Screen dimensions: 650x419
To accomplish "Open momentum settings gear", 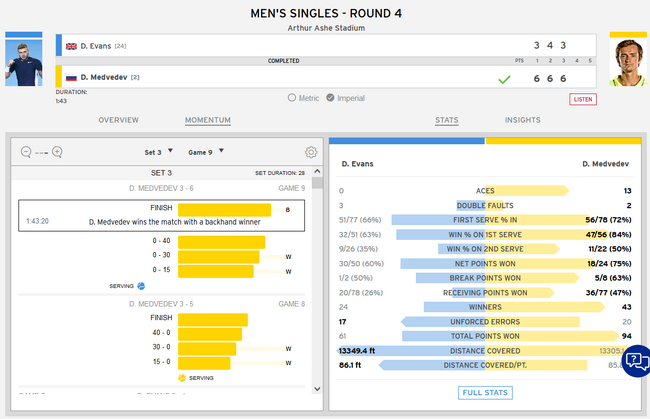I will 311,152.
